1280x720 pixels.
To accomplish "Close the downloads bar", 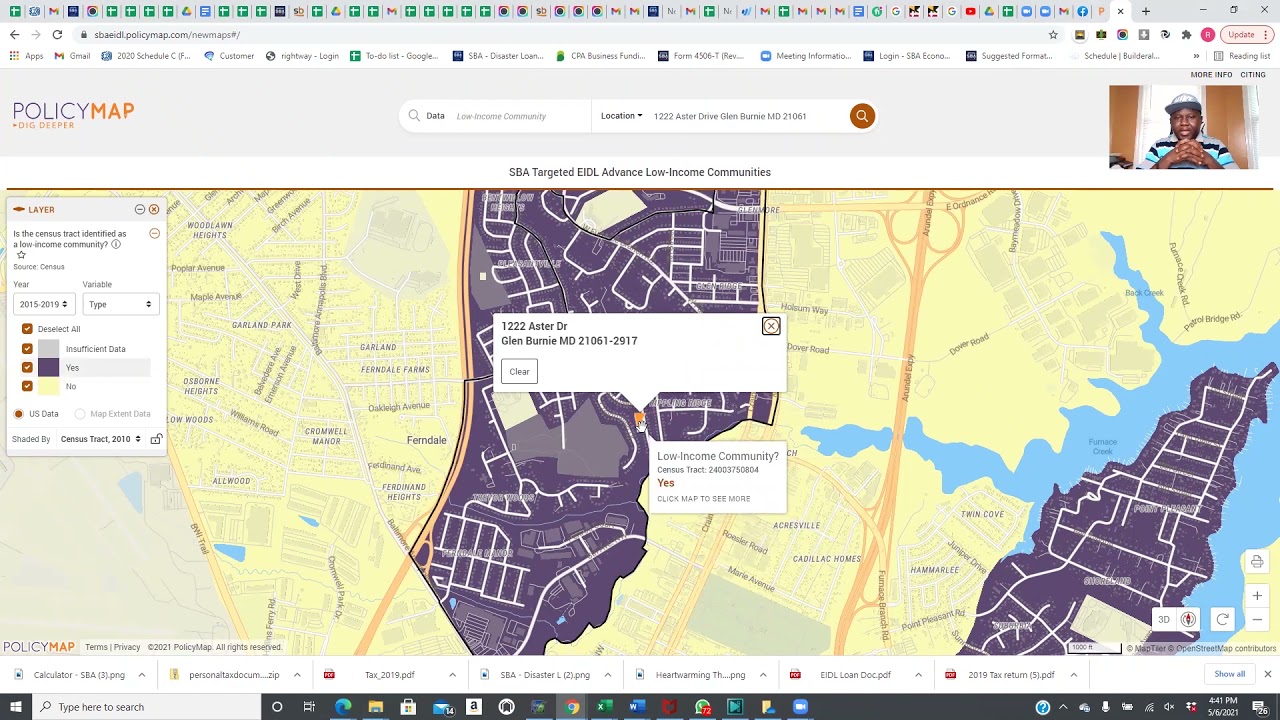I will [1267, 674].
